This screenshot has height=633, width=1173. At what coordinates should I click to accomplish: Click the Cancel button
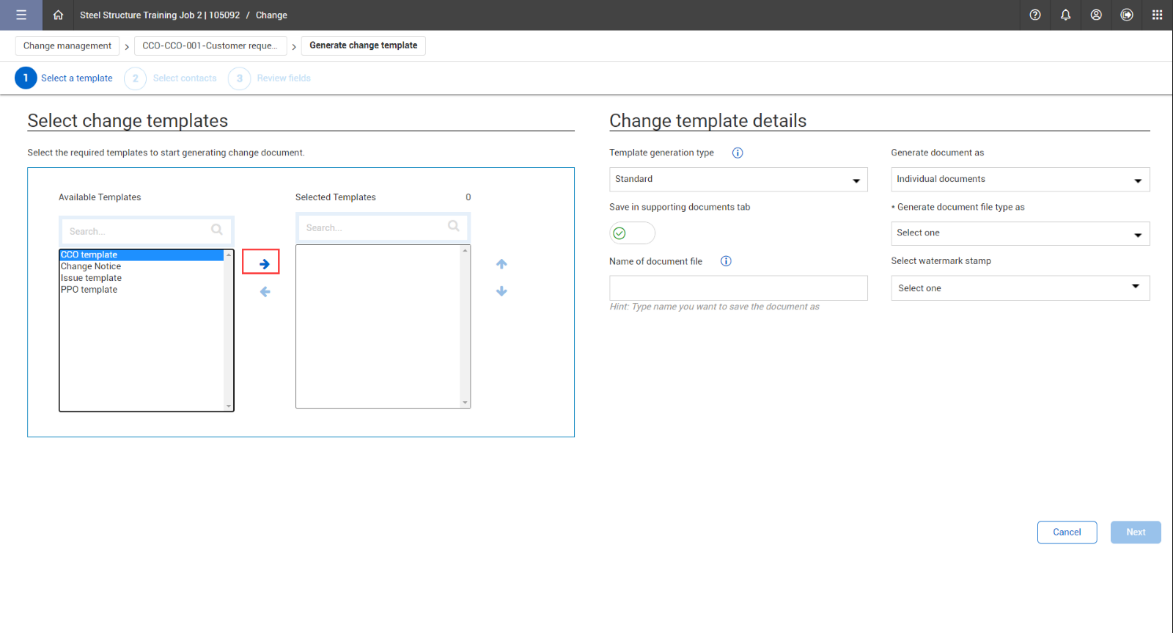coord(1066,532)
